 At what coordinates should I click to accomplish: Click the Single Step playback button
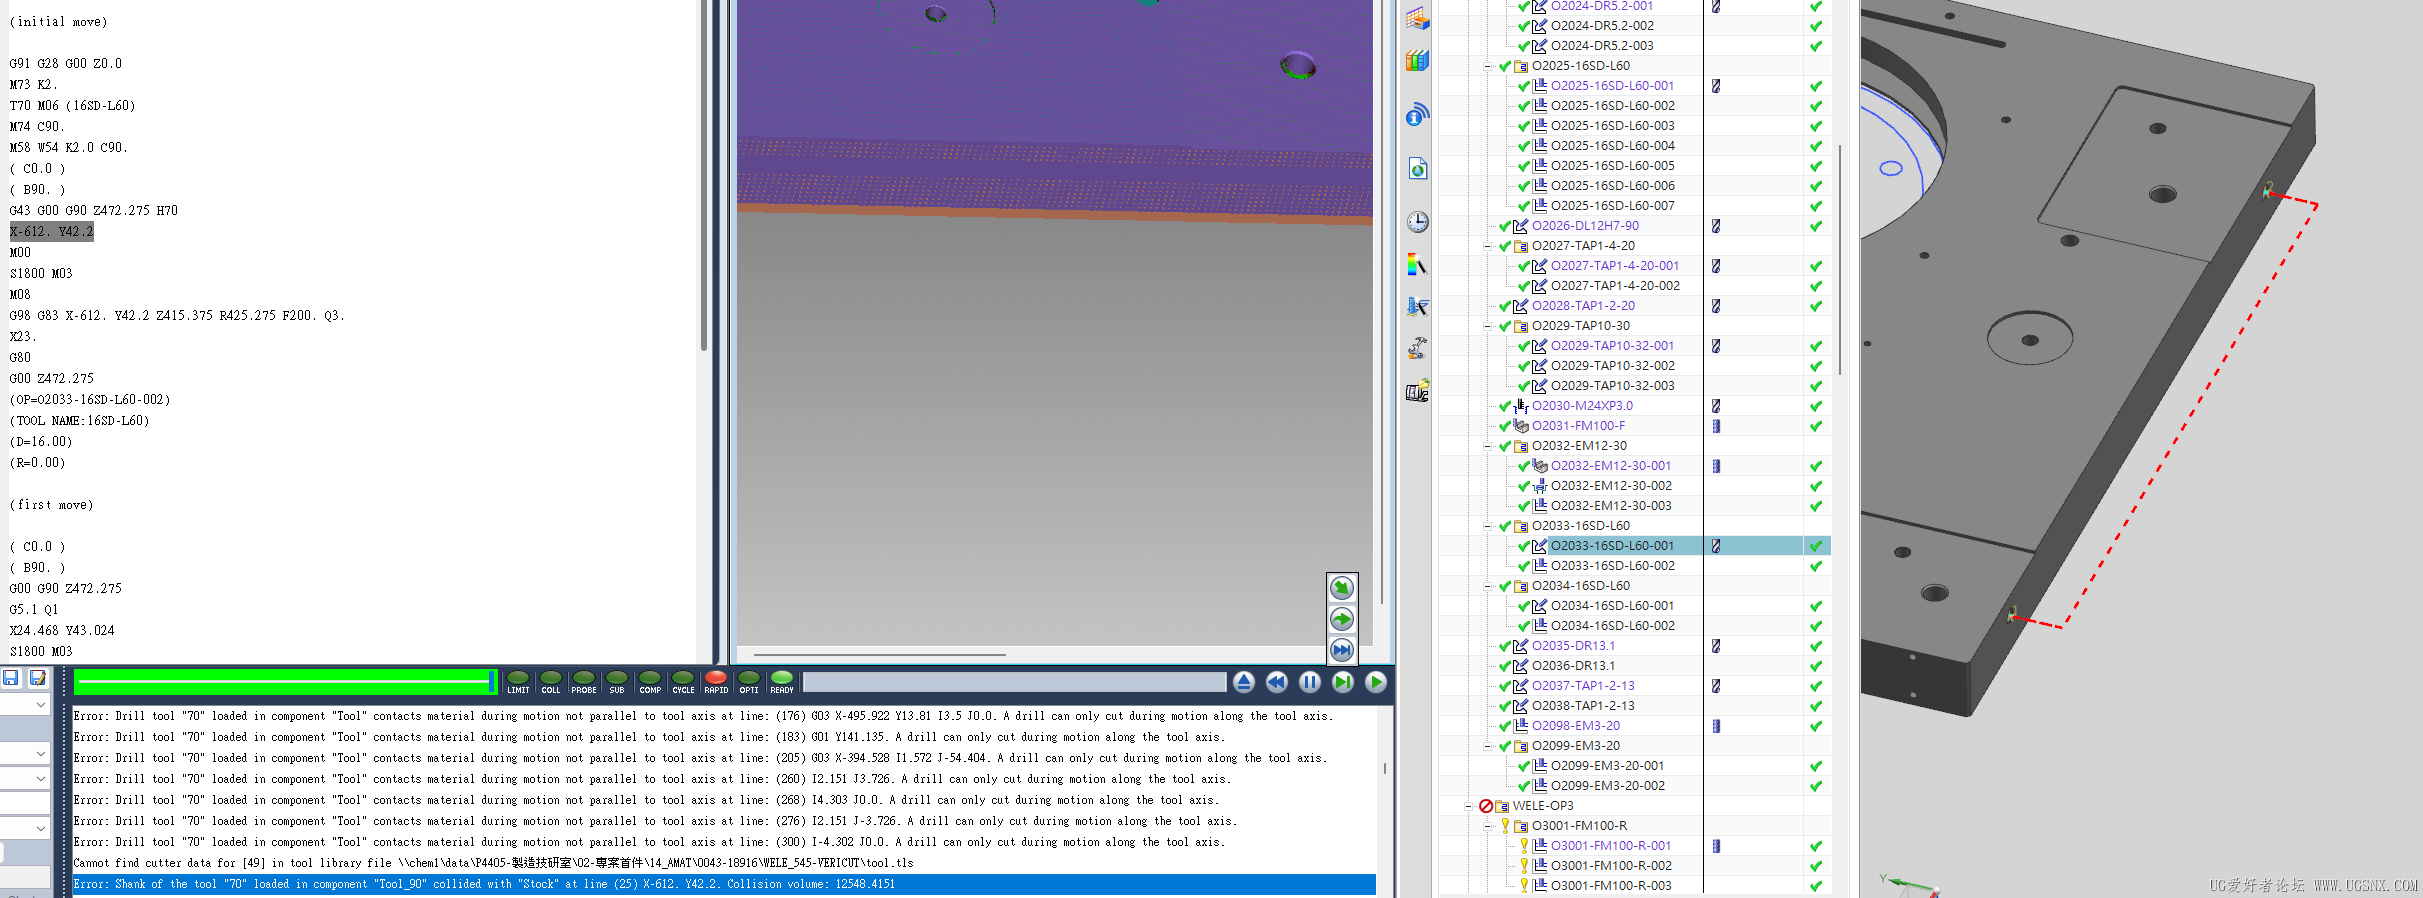(x=1343, y=682)
